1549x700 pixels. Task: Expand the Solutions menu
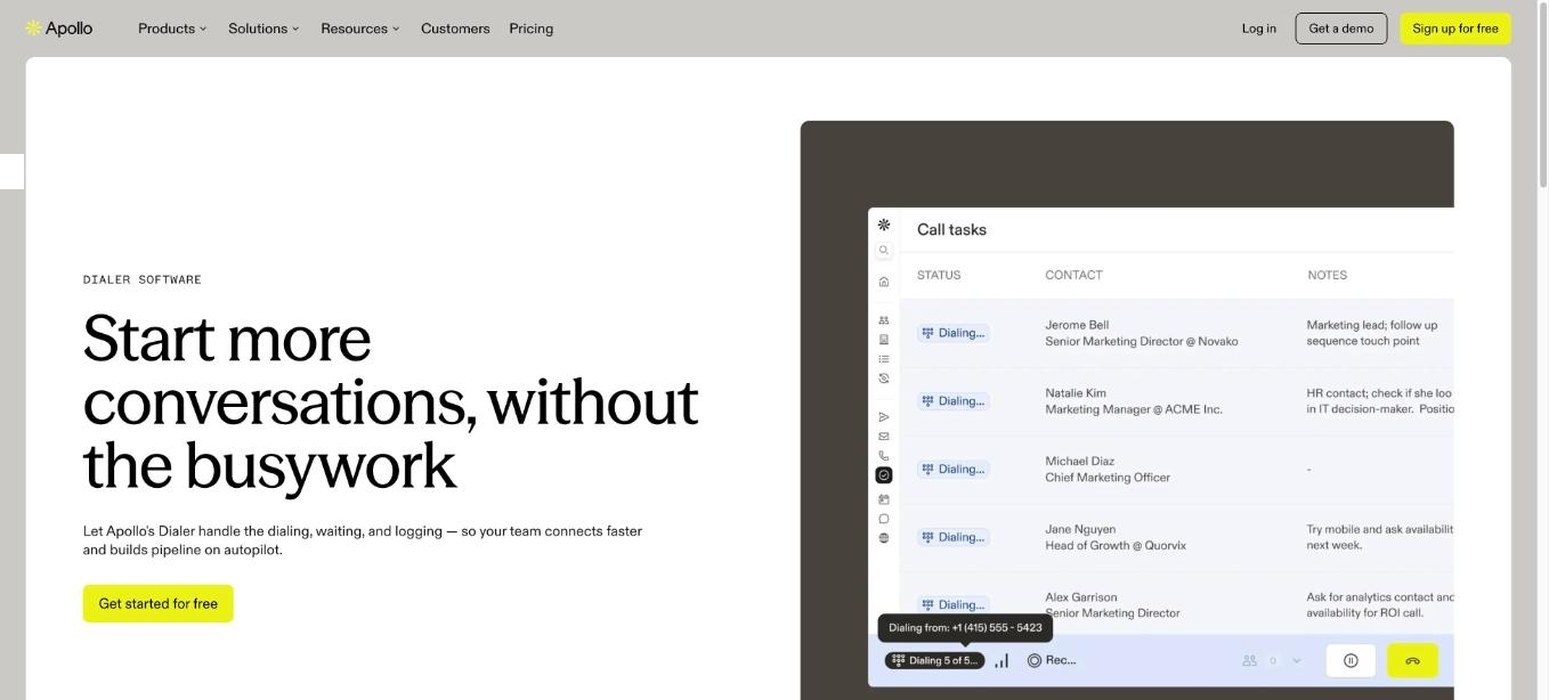[x=263, y=29]
